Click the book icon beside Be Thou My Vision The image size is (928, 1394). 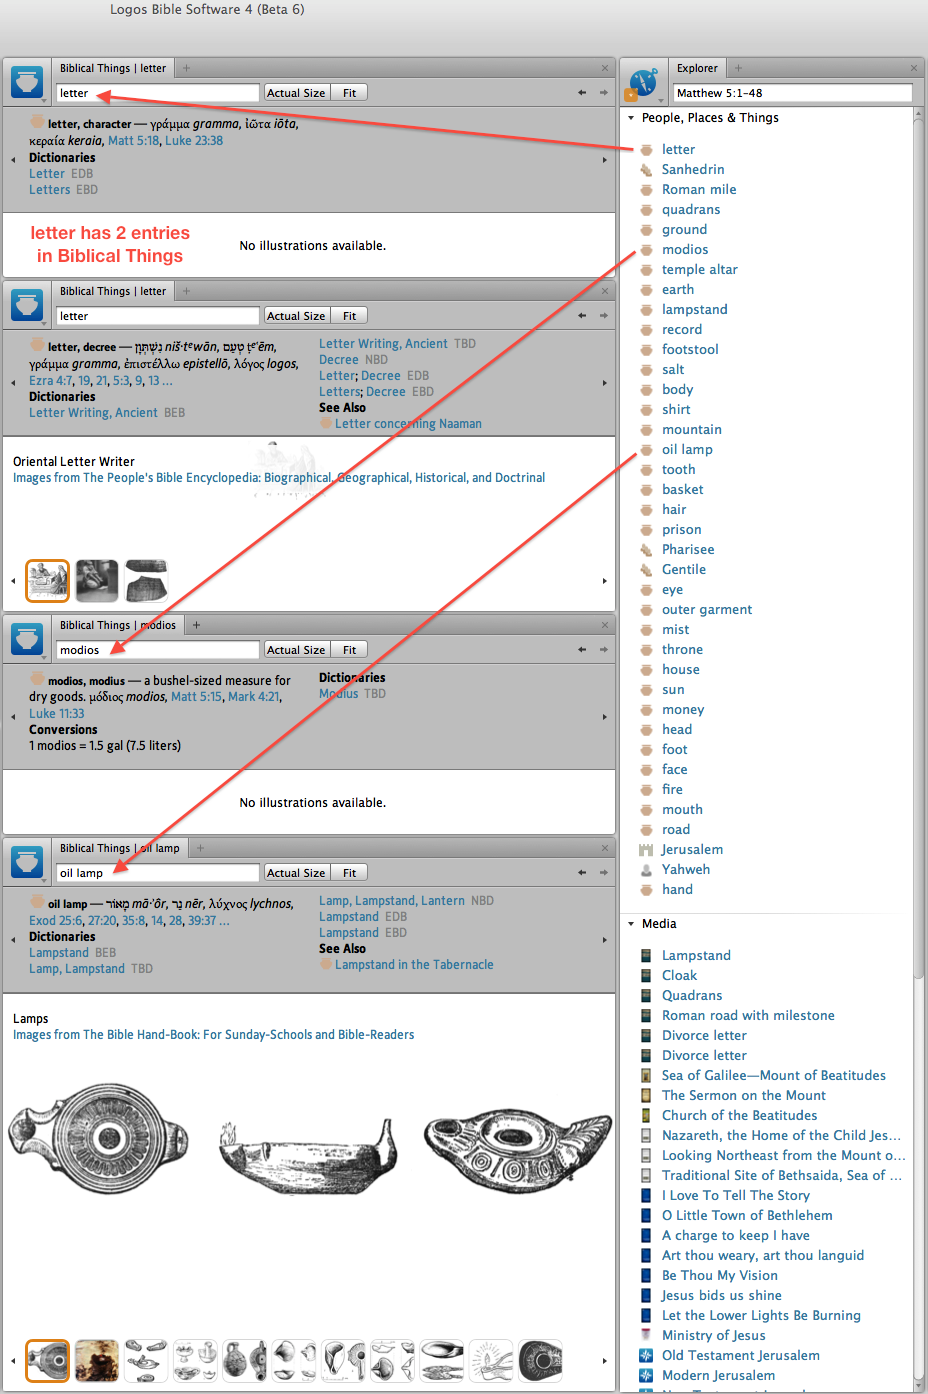(x=646, y=1276)
